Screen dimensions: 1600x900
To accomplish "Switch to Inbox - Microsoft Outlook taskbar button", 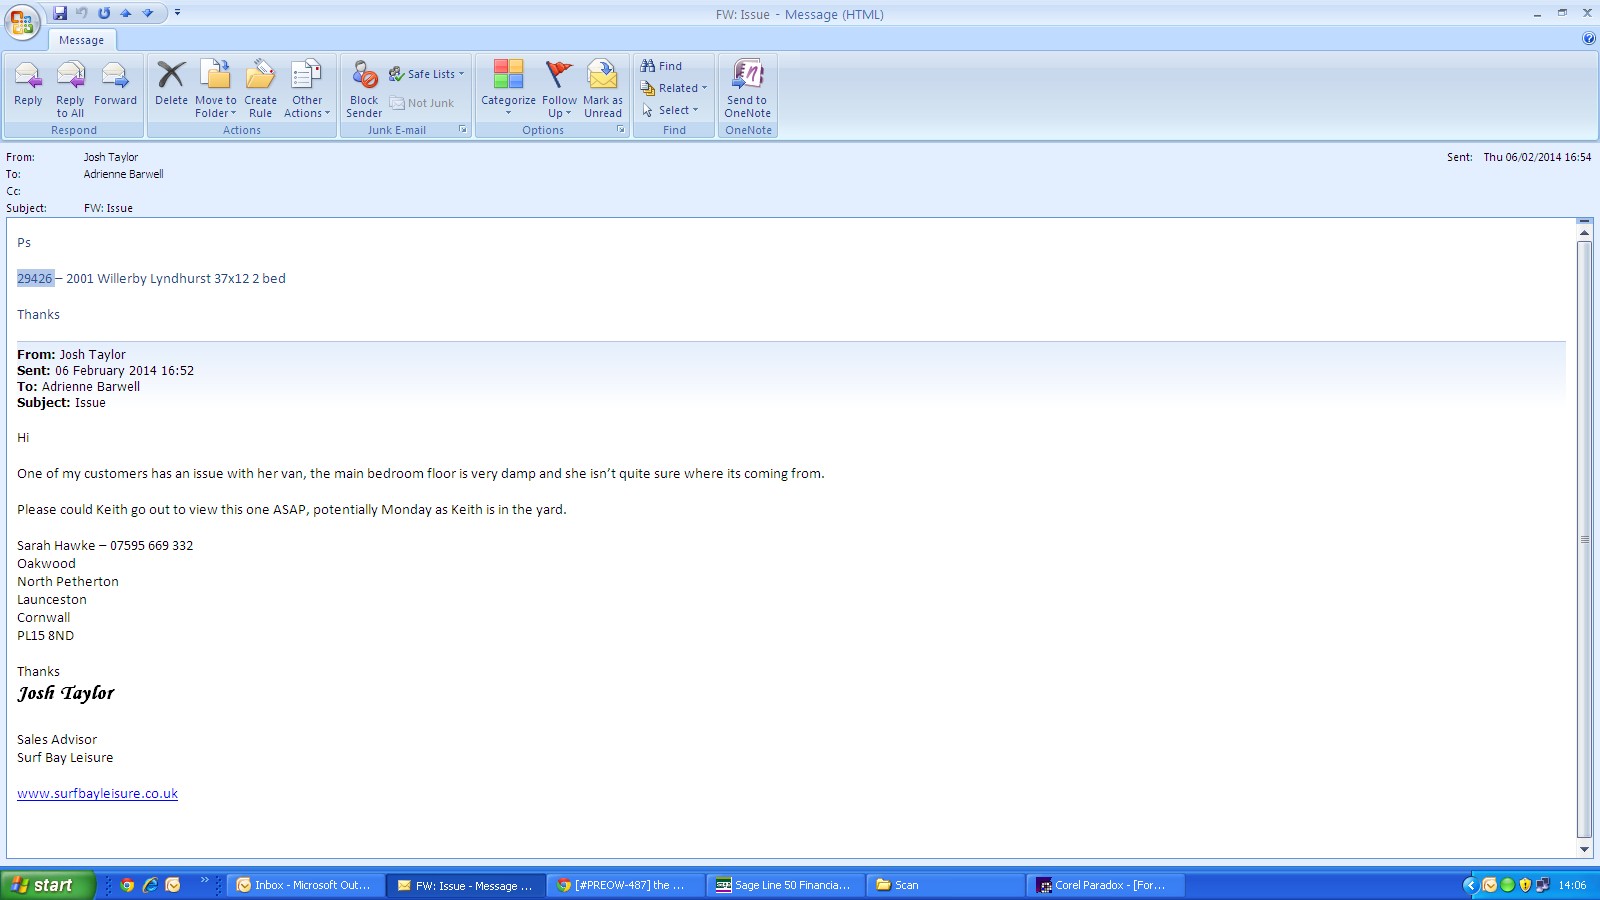I will pos(305,885).
